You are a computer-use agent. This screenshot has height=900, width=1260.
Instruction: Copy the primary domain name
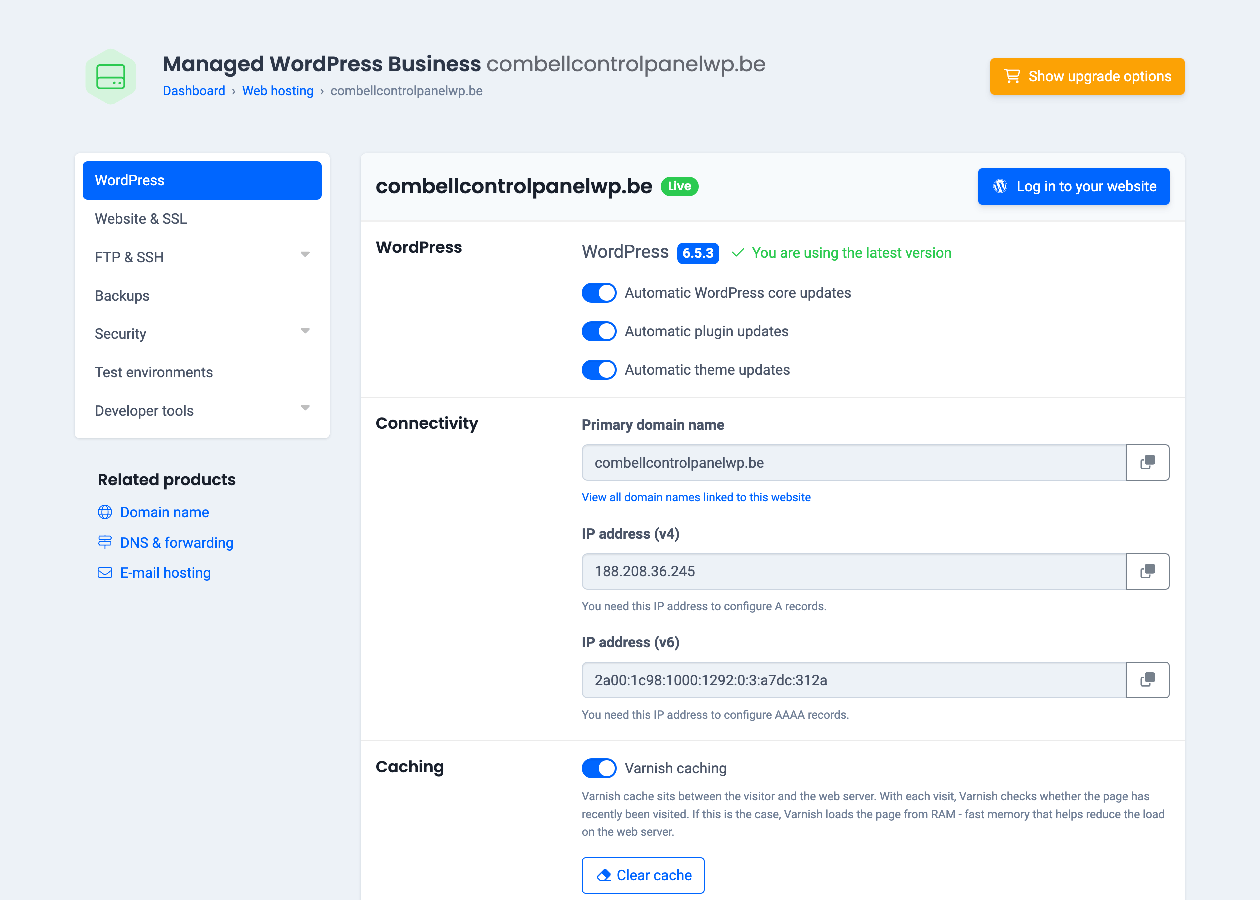tap(1148, 463)
